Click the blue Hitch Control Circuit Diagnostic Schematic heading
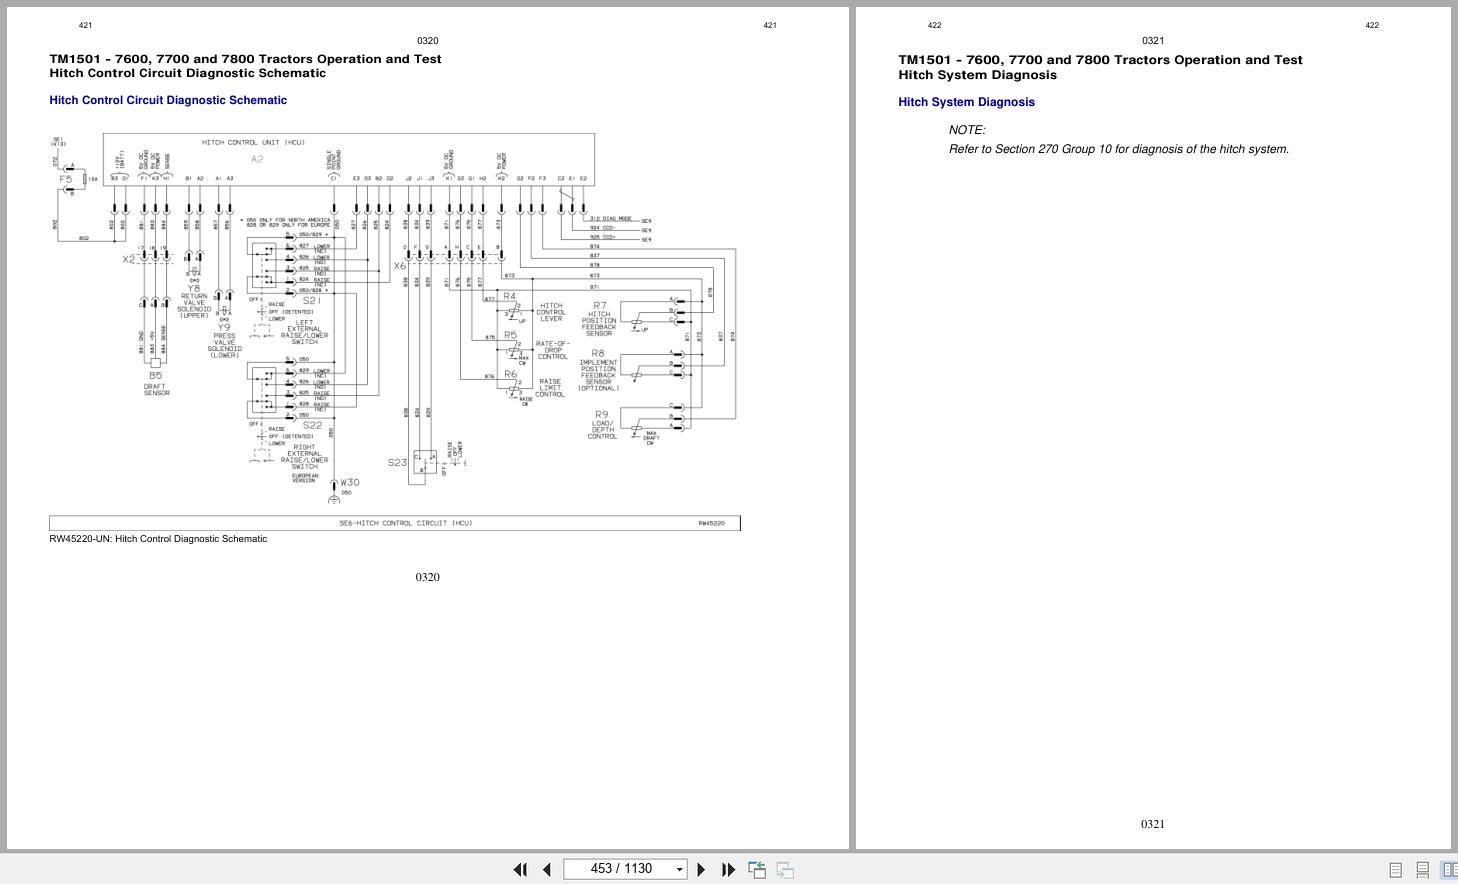The width and height of the screenshot is (1458, 884). pyautogui.click(x=168, y=100)
